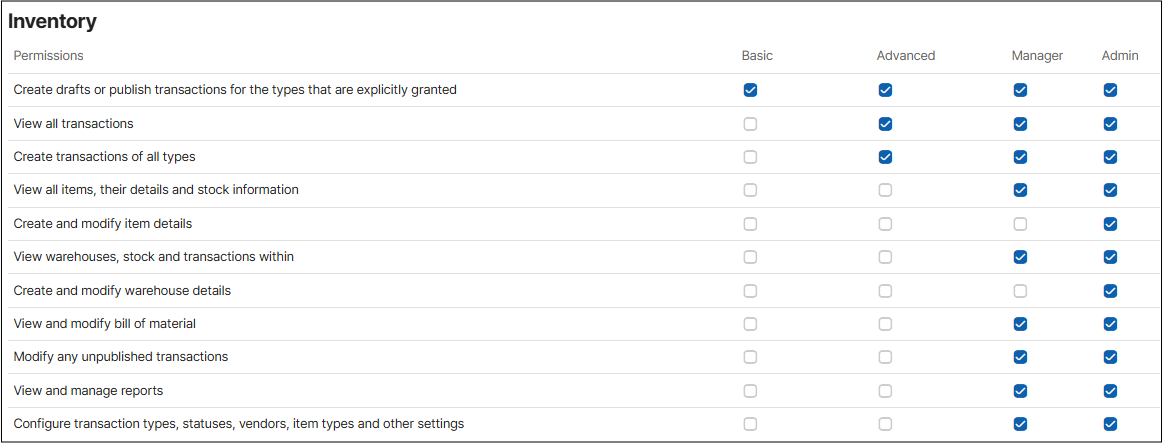Click the Advanced column header
Viewport: 1163px width, 443px height.
pos(906,56)
